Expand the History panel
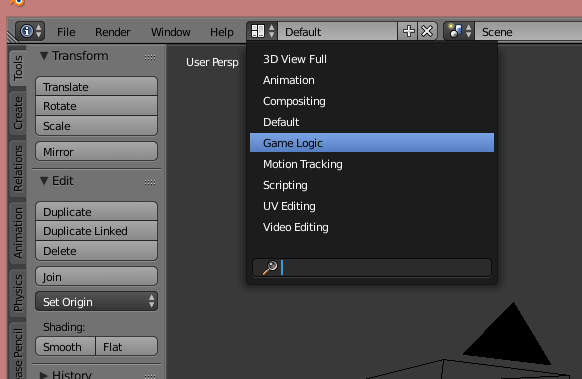The image size is (582, 379). 44,374
